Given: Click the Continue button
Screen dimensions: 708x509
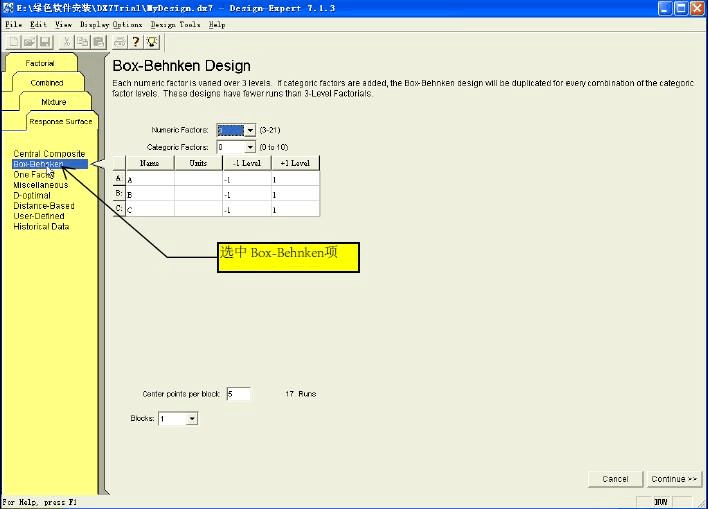Looking at the screenshot, I should (674, 479).
